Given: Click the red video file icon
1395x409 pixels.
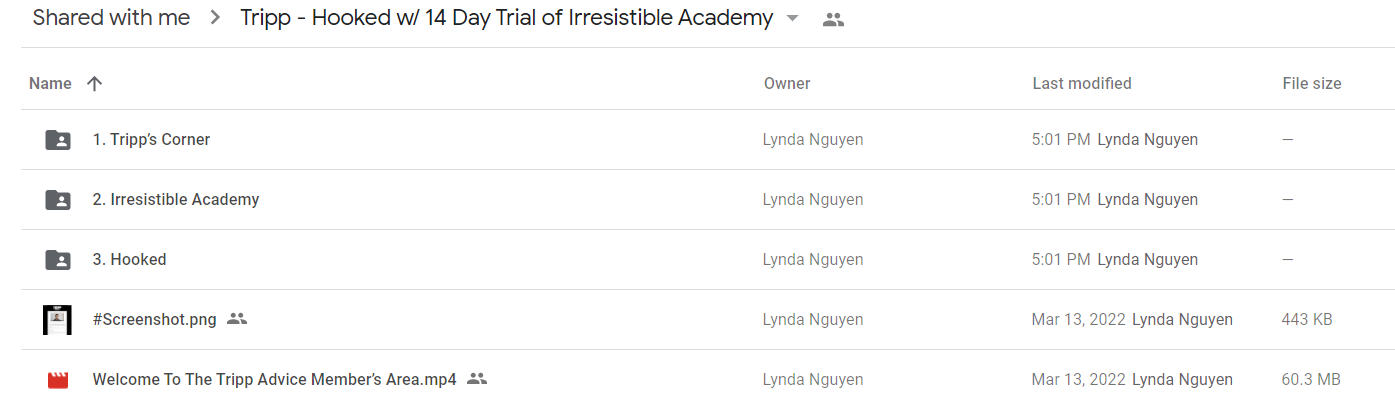Looking at the screenshot, I should pyautogui.click(x=58, y=380).
